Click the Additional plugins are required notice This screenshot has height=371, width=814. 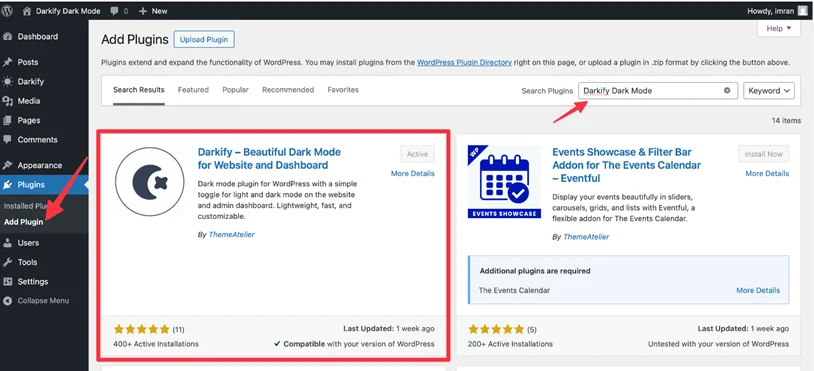[x=628, y=279]
